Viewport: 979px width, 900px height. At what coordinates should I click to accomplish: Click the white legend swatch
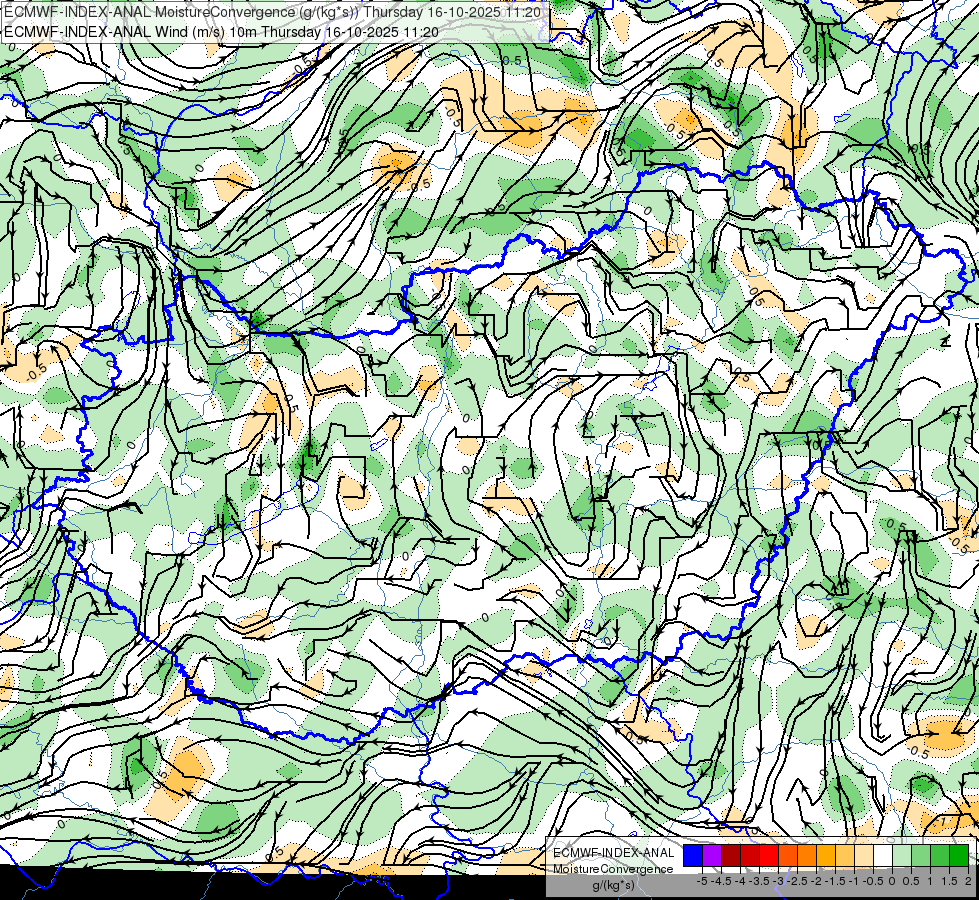[883, 856]
